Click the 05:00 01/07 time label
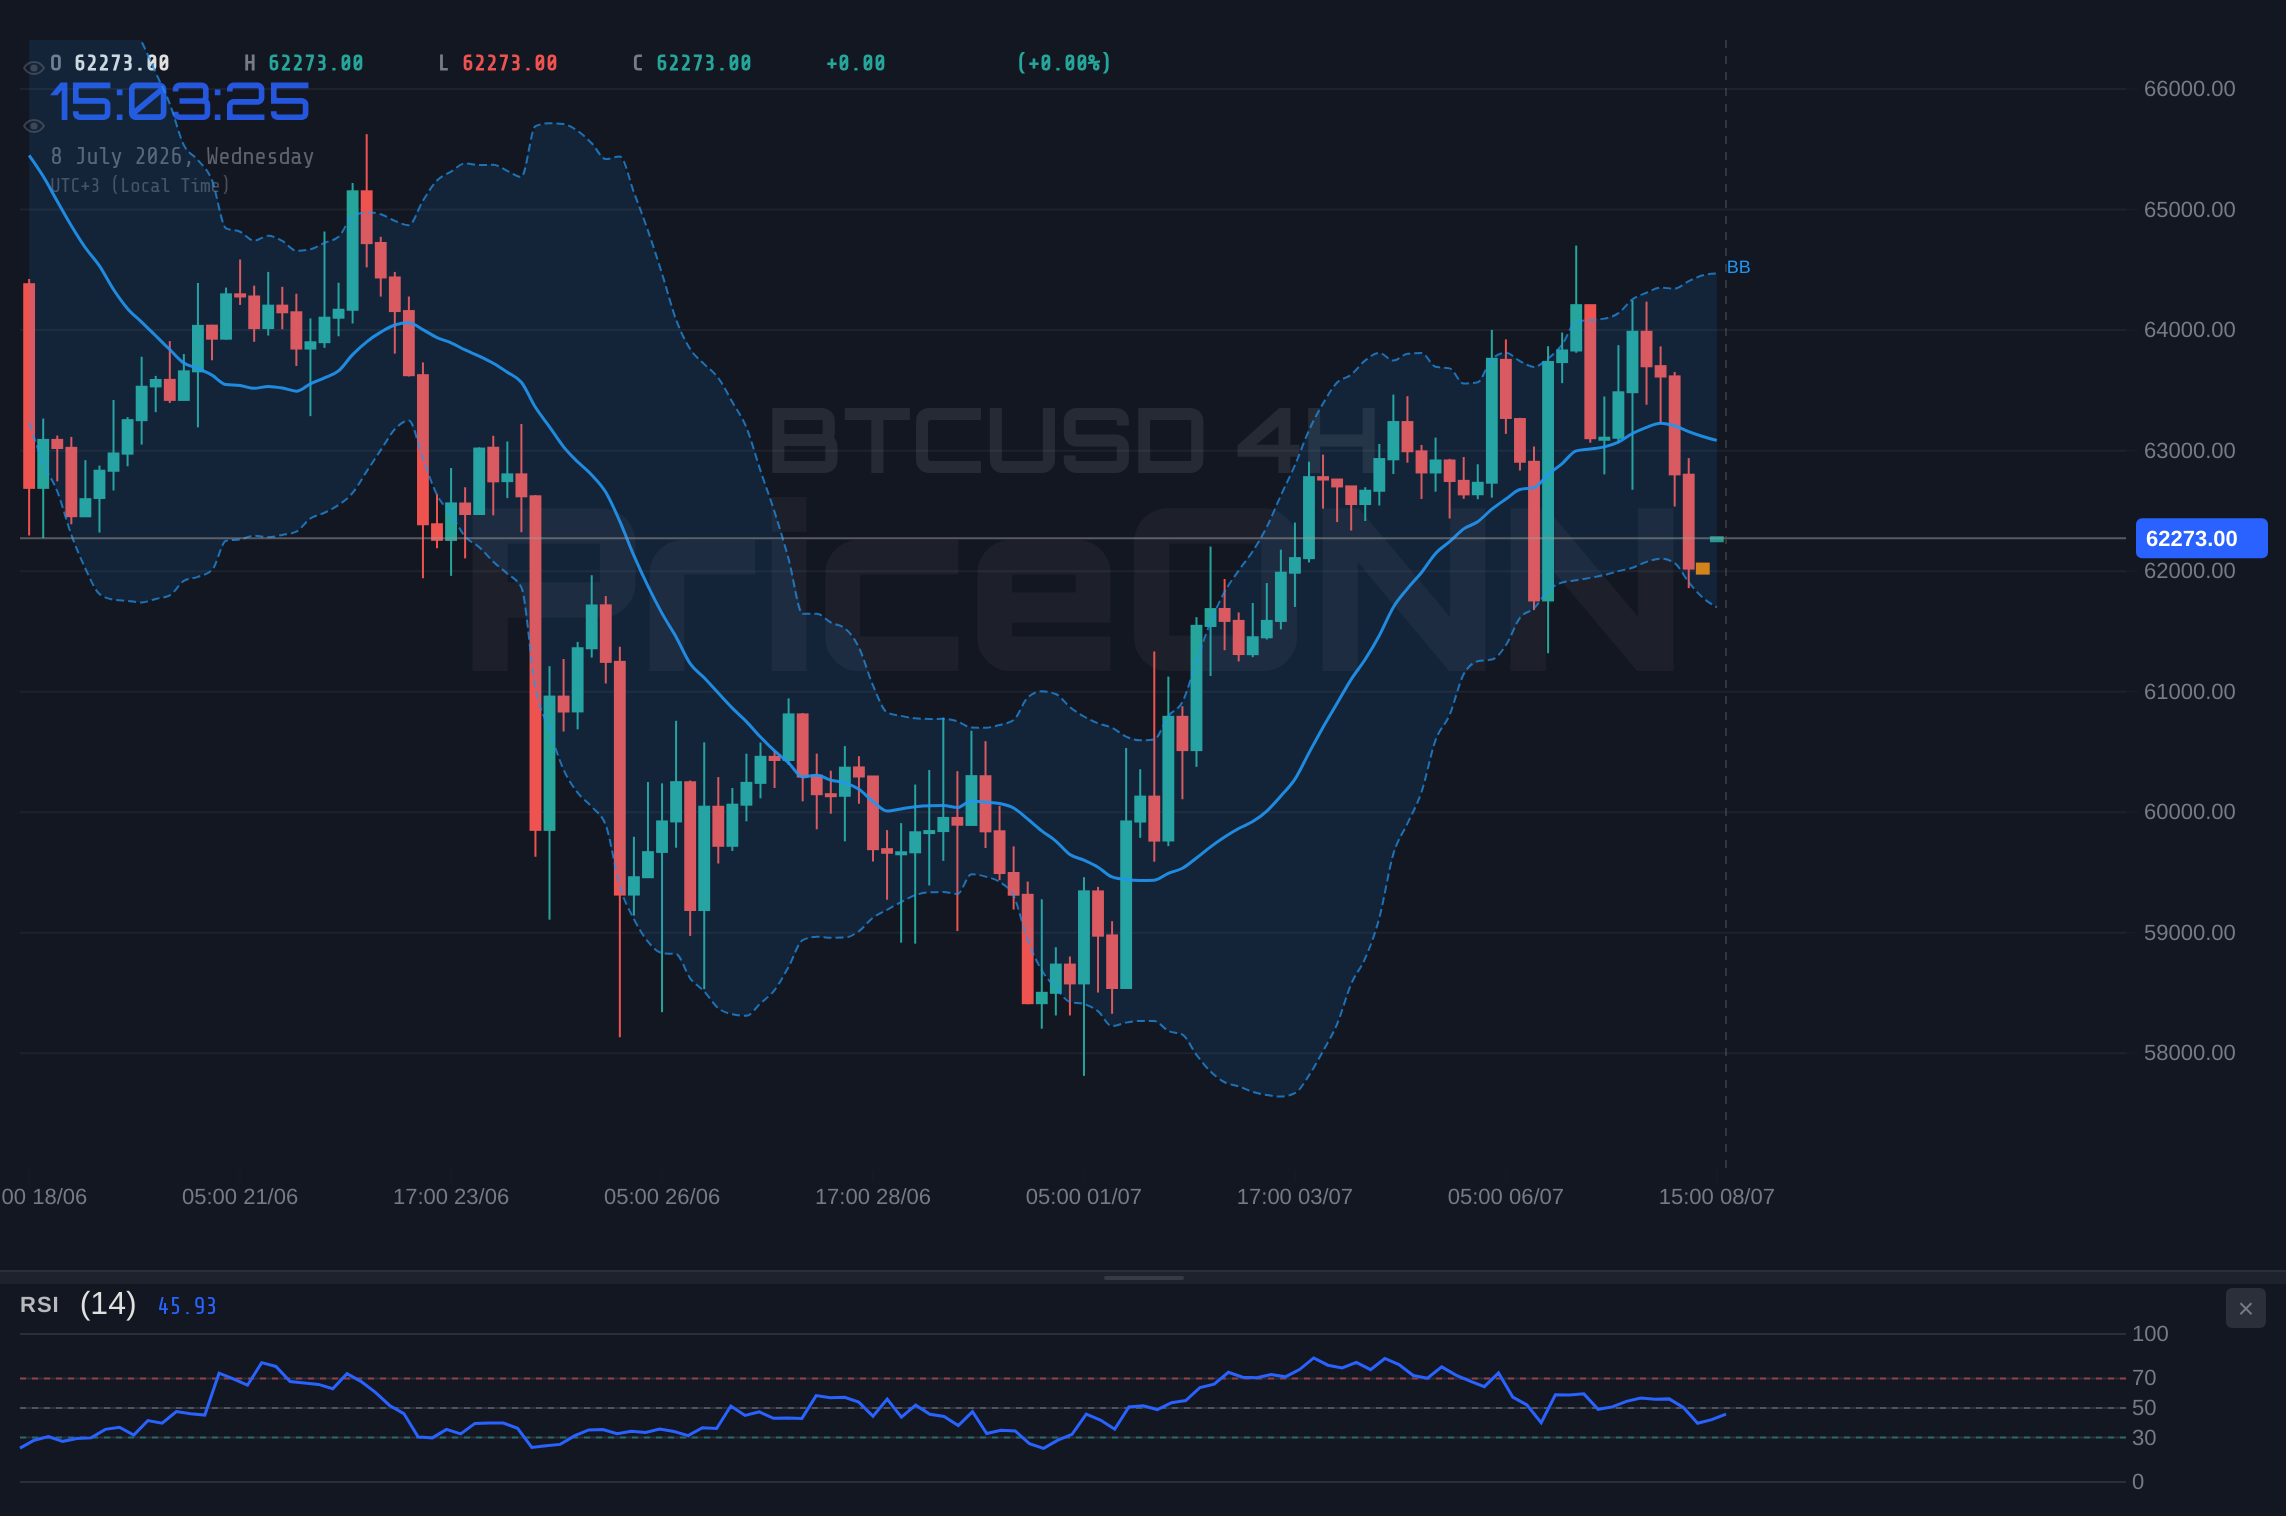 (x=1084, y=1197)
